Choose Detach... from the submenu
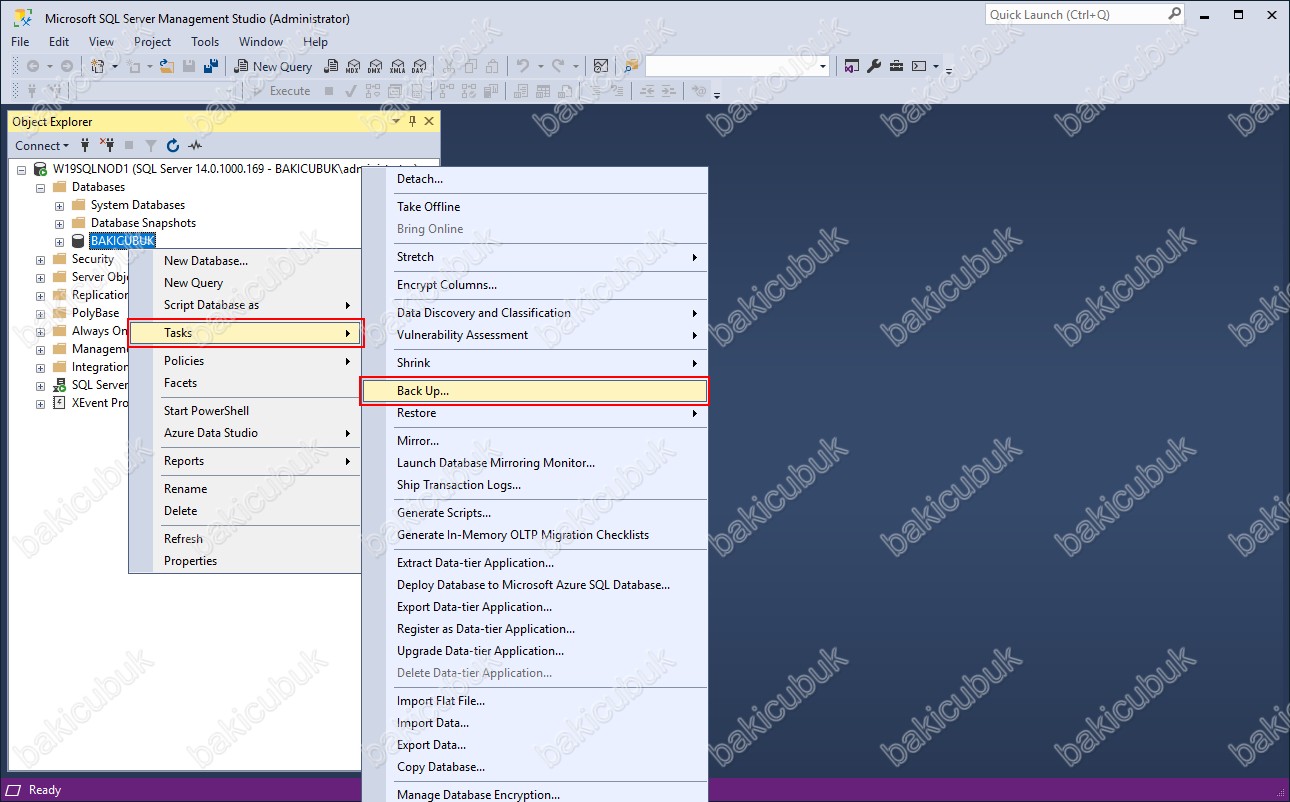This screenshot has width=1290, height=802. point(534,179)
